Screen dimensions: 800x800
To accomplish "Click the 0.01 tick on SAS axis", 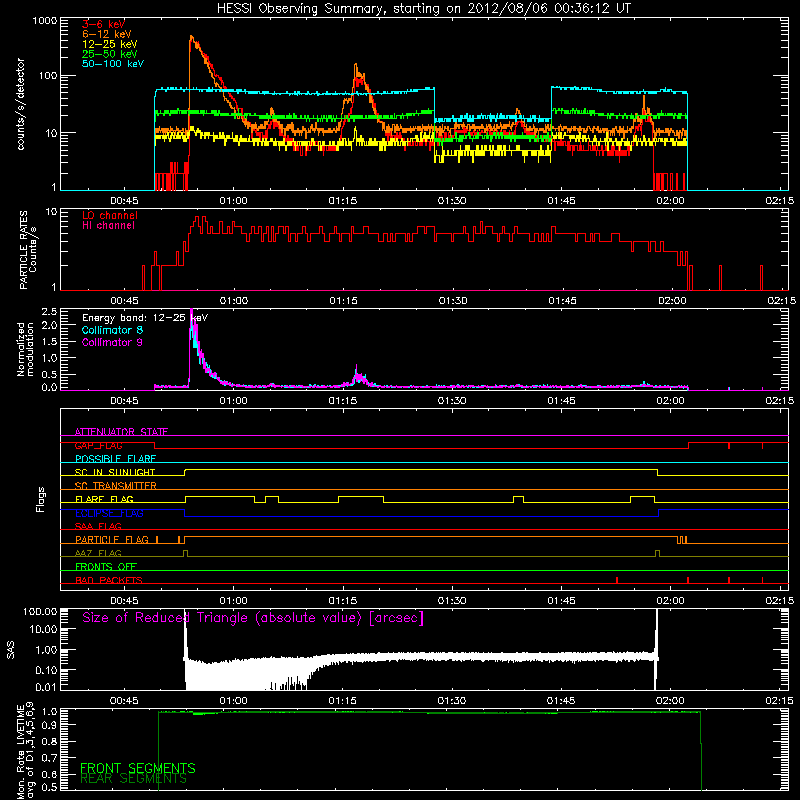I will pos(46,687).
